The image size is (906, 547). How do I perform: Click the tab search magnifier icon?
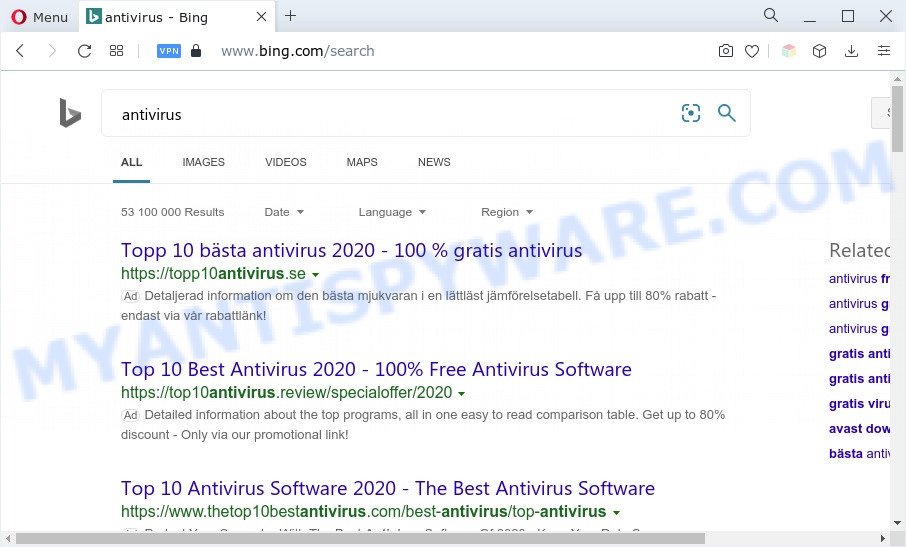pos(771,15)
